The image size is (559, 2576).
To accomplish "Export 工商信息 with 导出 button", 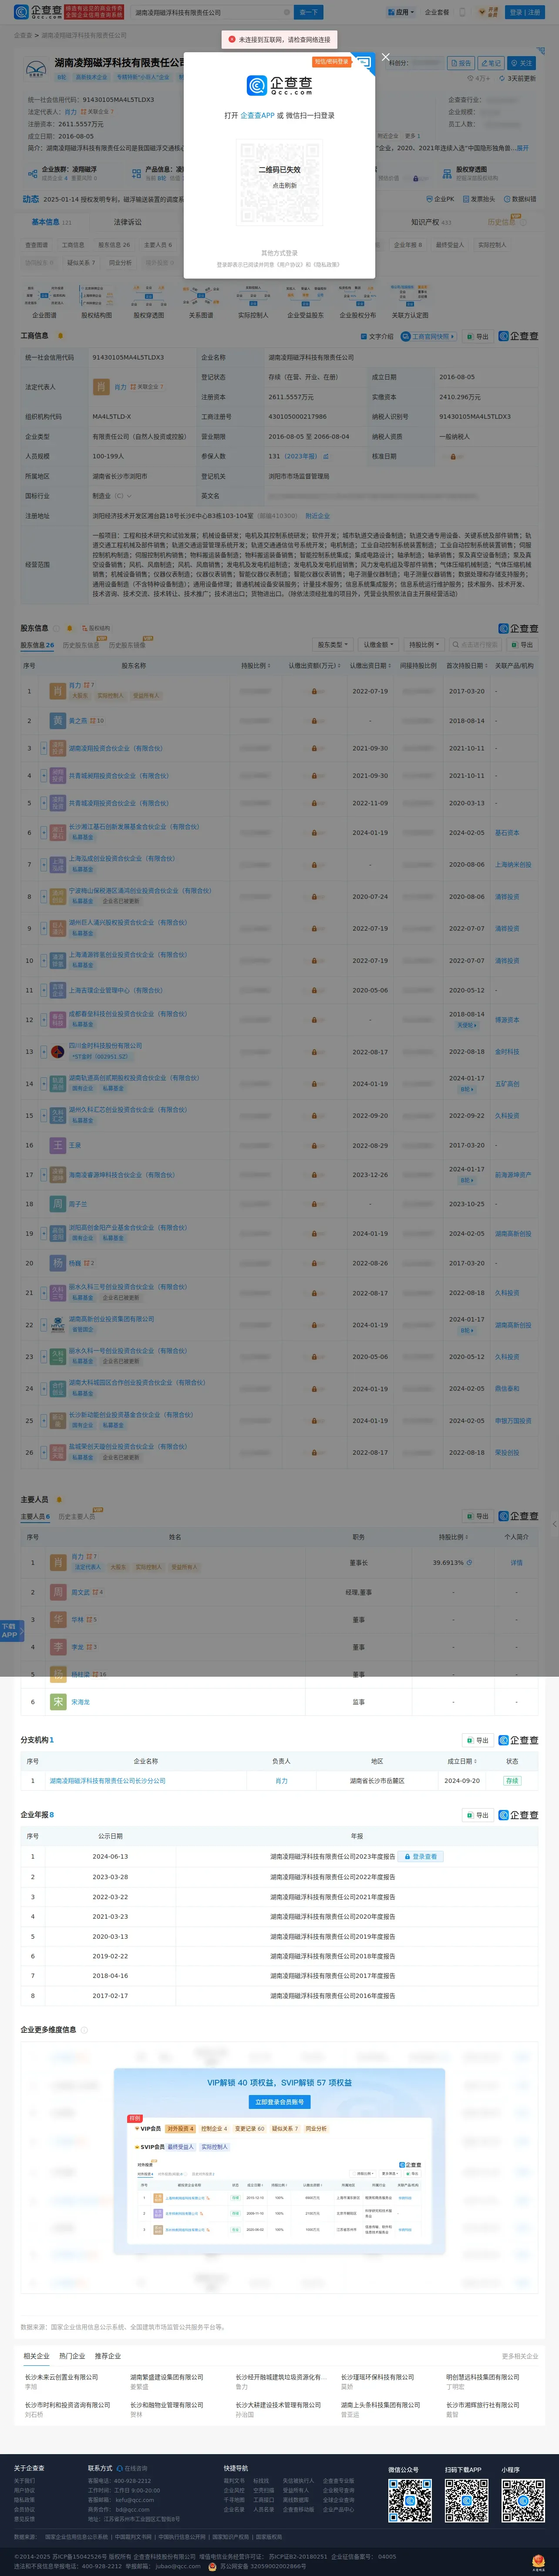I will [x=477, y=337].
